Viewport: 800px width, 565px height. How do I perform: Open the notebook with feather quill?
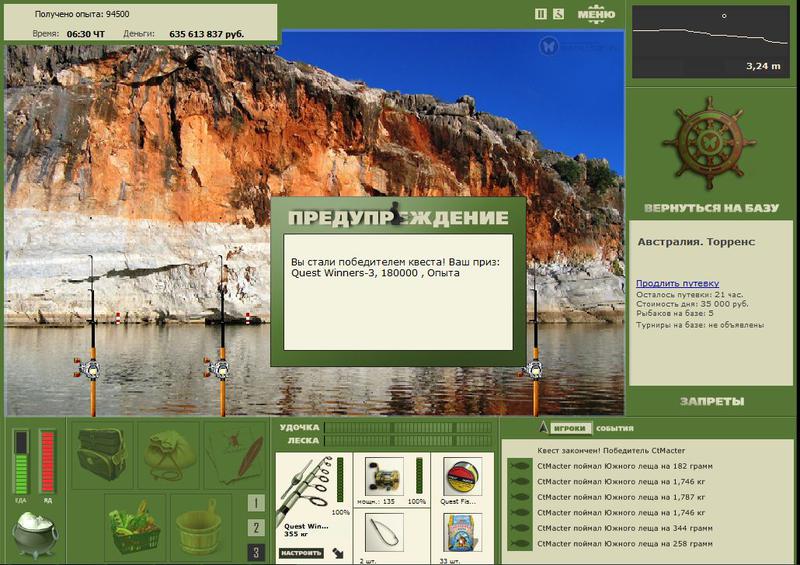[235, 456]
